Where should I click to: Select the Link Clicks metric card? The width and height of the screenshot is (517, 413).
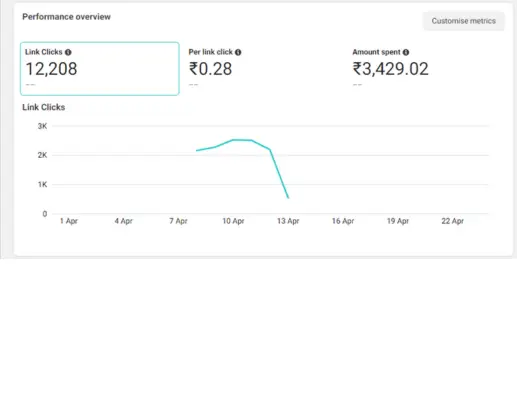click(x=100, y=69)
